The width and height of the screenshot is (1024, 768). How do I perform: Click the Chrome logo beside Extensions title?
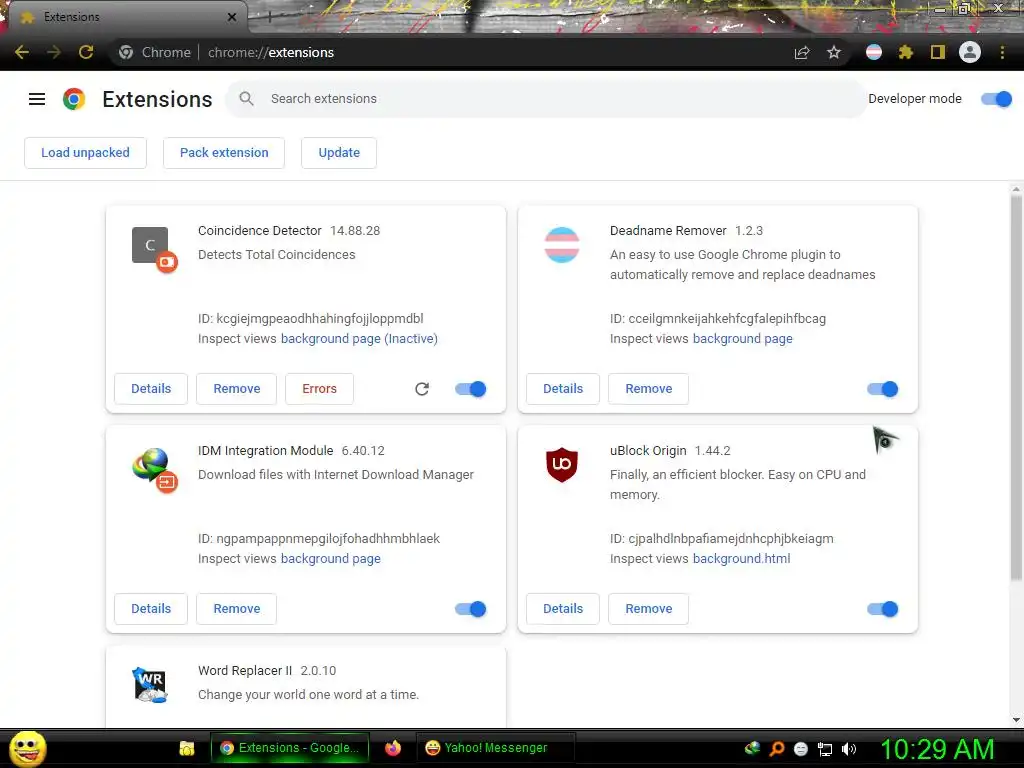click(74, 99)
